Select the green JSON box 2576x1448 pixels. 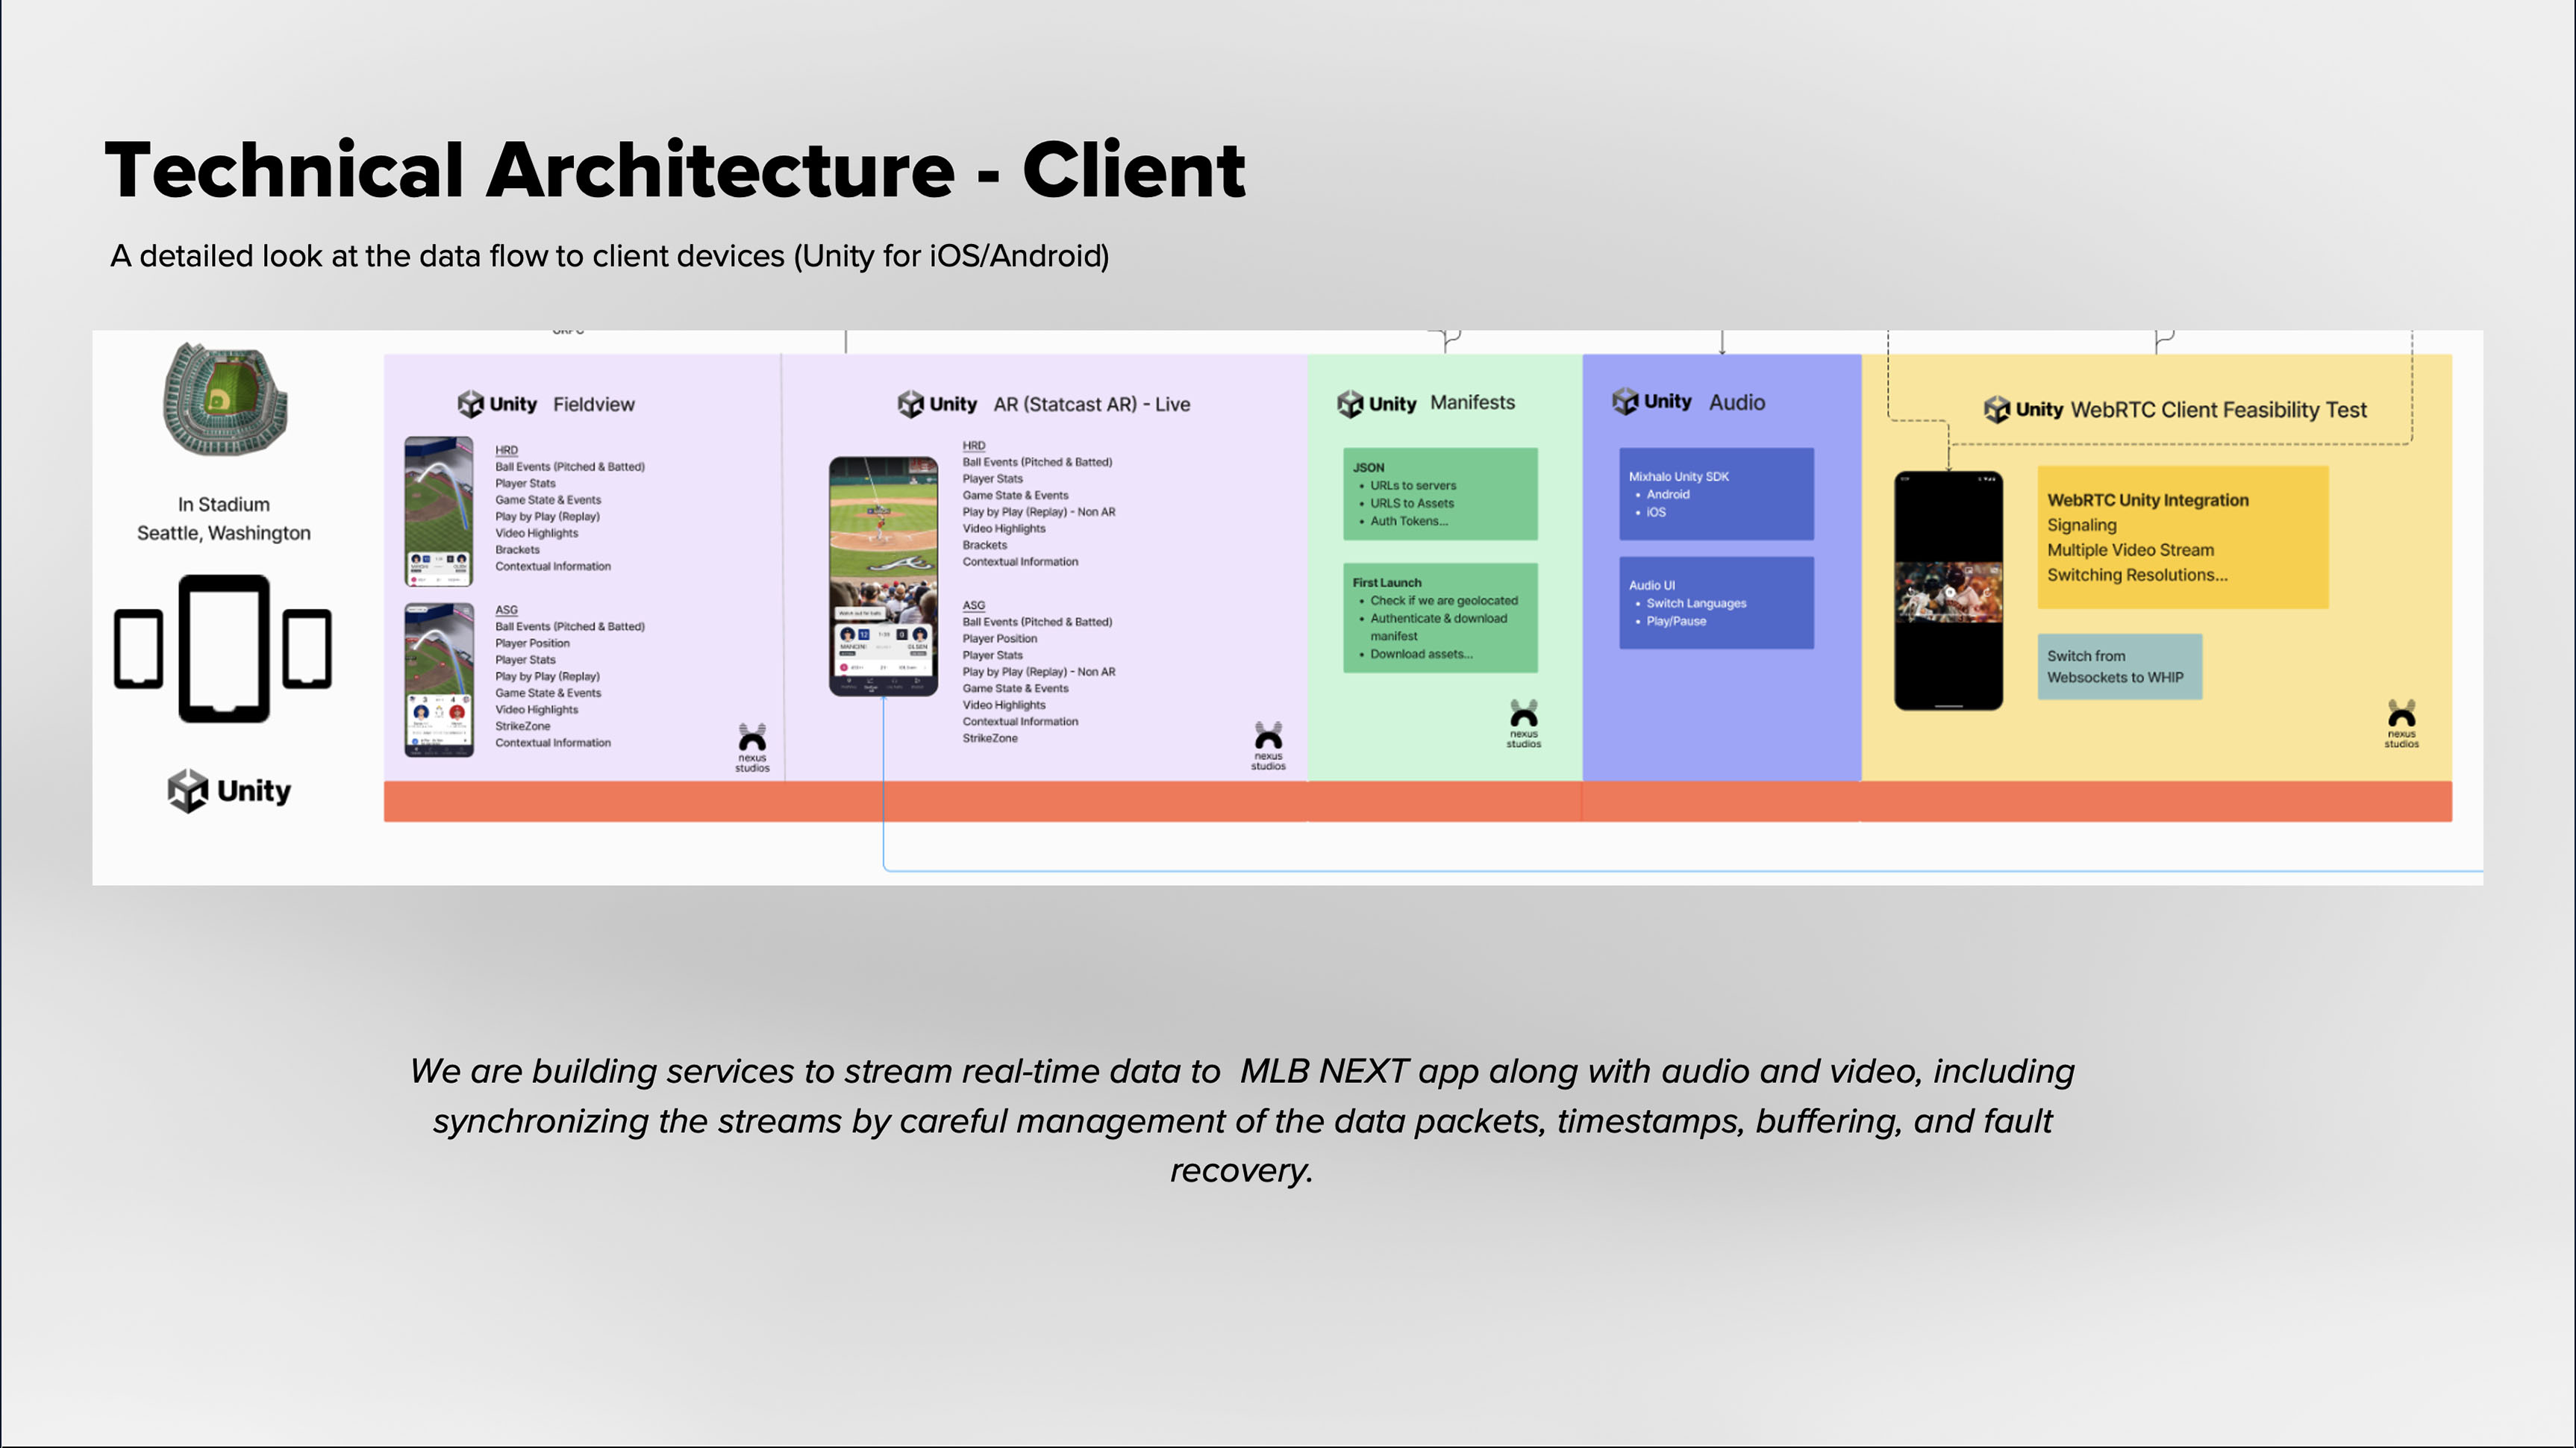(1440, 494)
